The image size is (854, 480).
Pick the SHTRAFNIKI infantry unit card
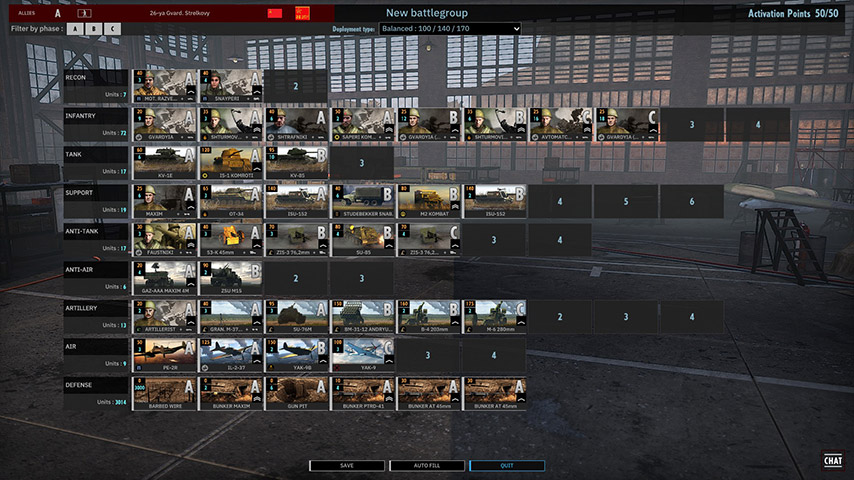[296, 125]
